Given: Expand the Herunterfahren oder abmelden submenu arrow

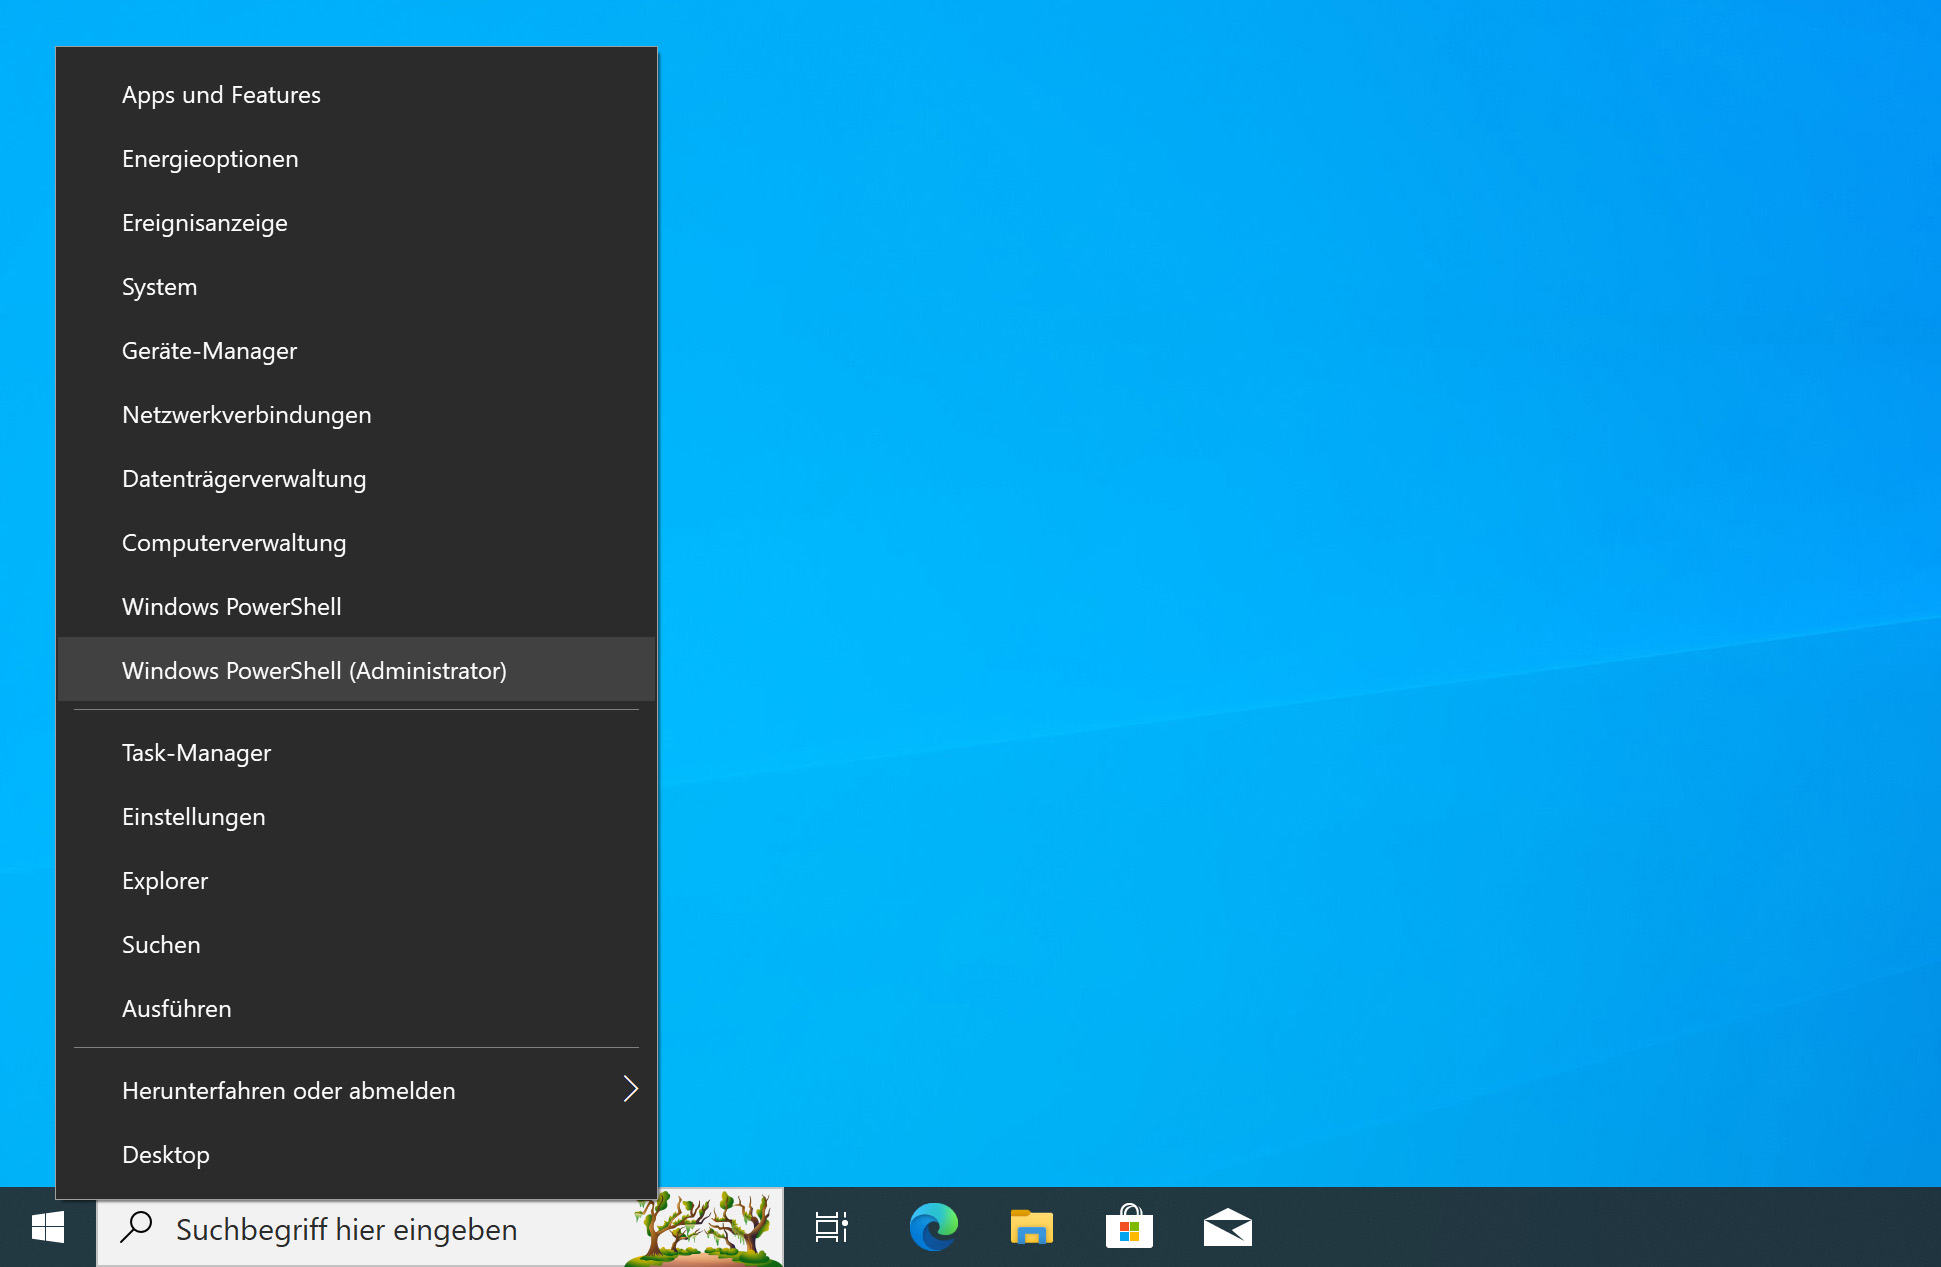Looking at the screenshot, I should [x=630, y=1089].
